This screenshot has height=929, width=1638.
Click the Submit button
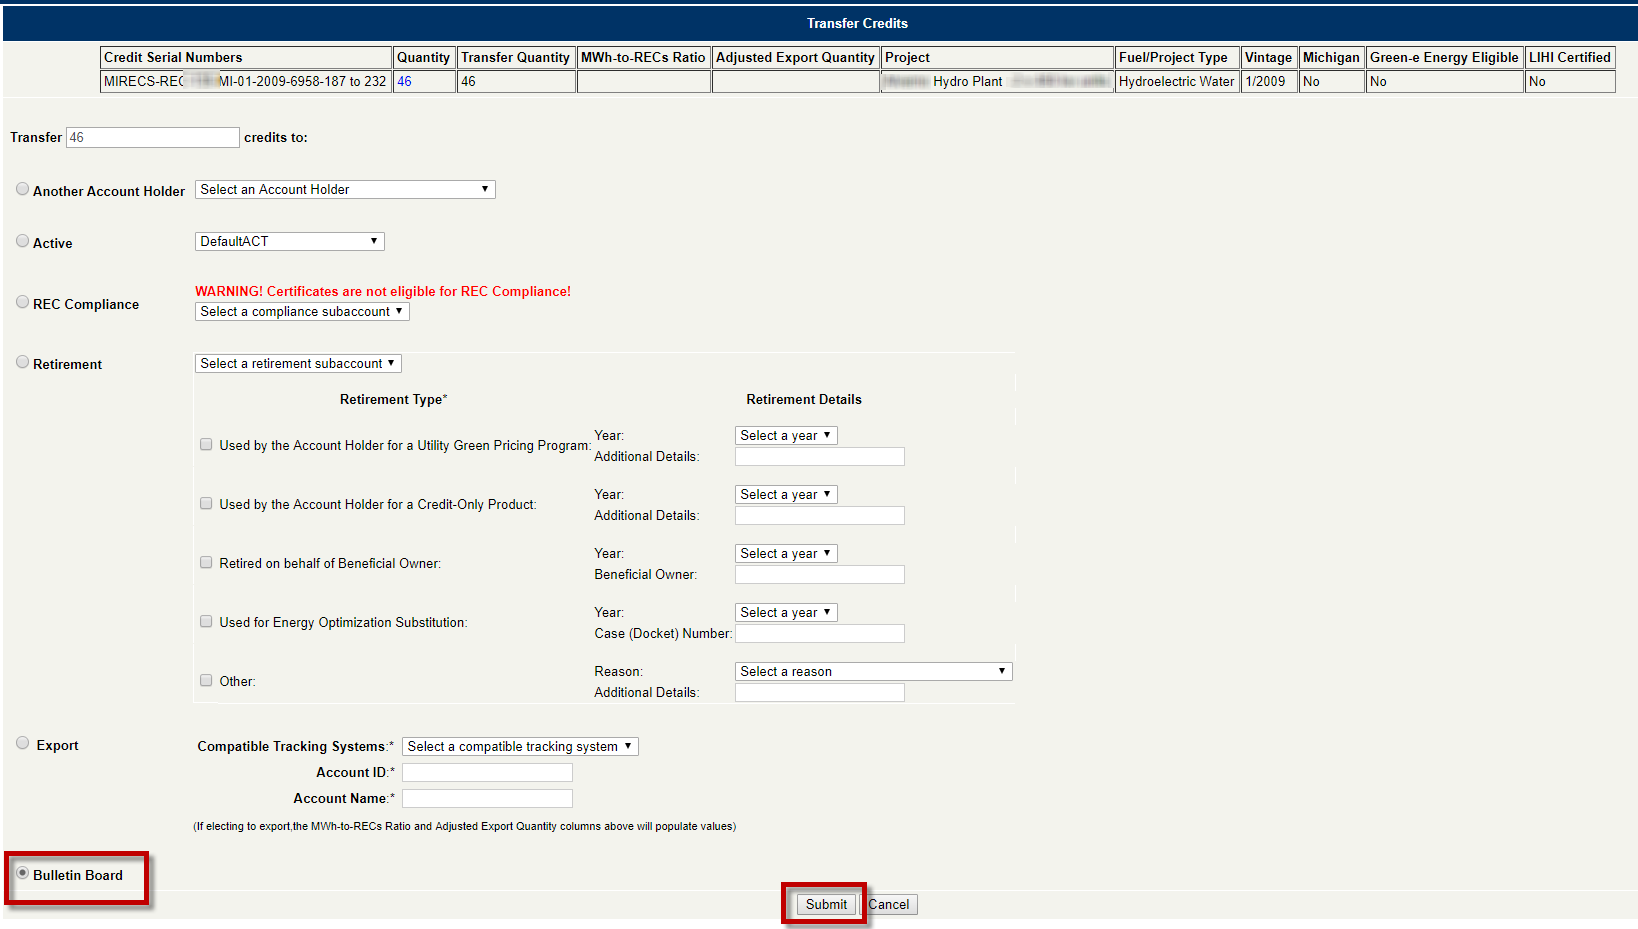click(826, 905)
